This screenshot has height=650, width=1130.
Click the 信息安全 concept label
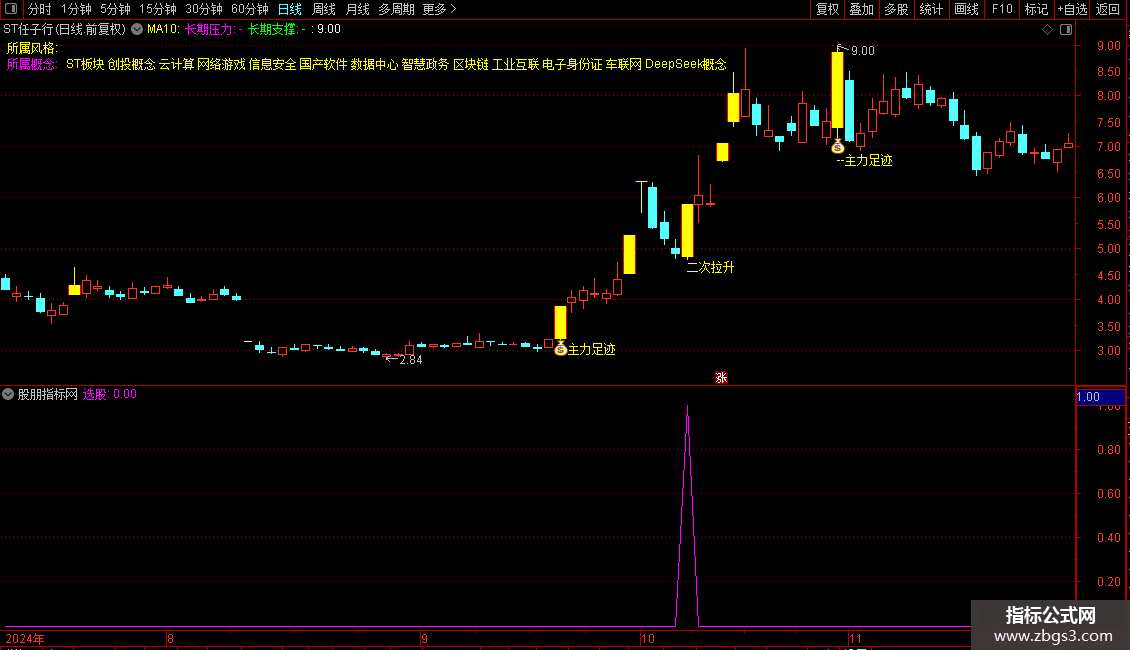pos(272,64)
